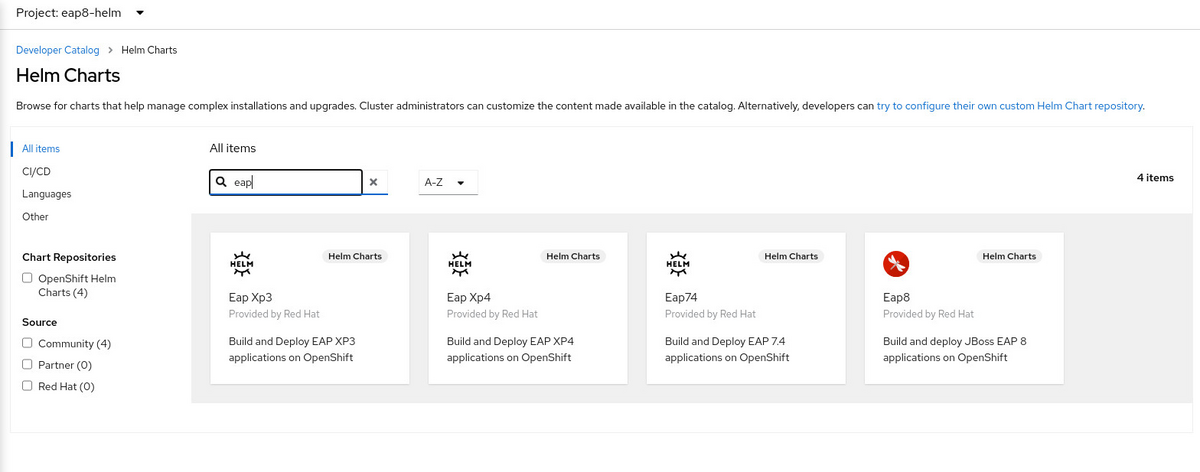The height and width of the screenshot is (472, 1200).
Task: Select the CI/CD category
Action: coord(36,171)
